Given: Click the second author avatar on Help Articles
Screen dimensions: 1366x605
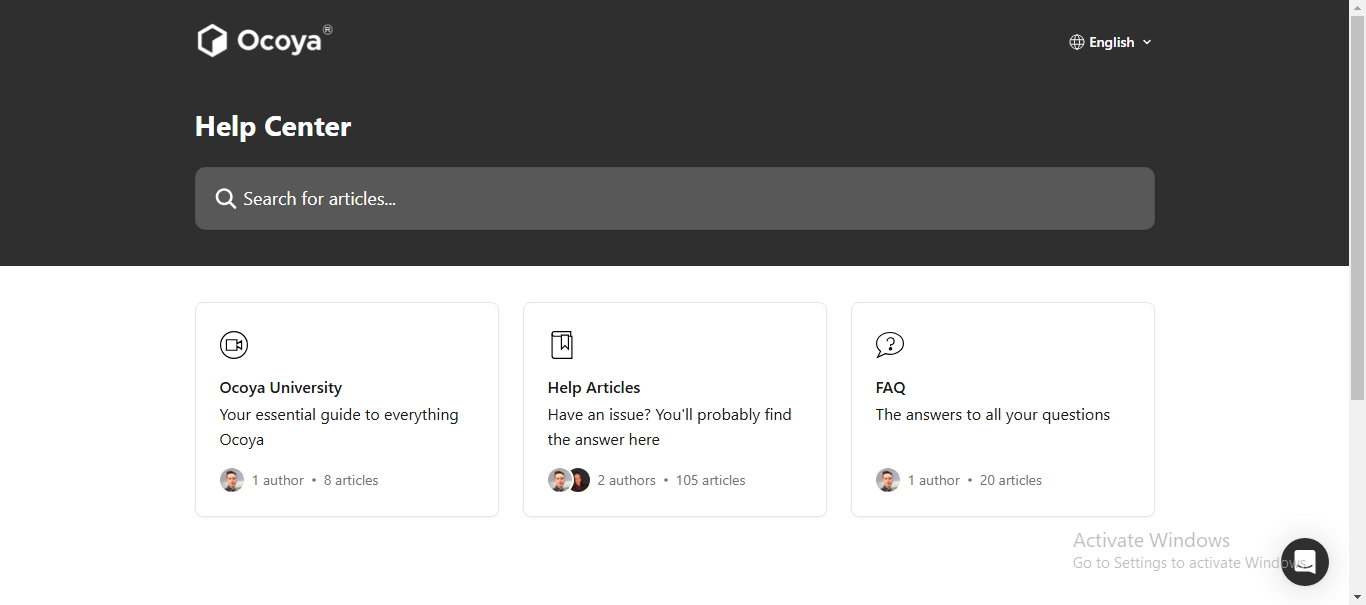Looking at the screenshot, I should [579, 480].
